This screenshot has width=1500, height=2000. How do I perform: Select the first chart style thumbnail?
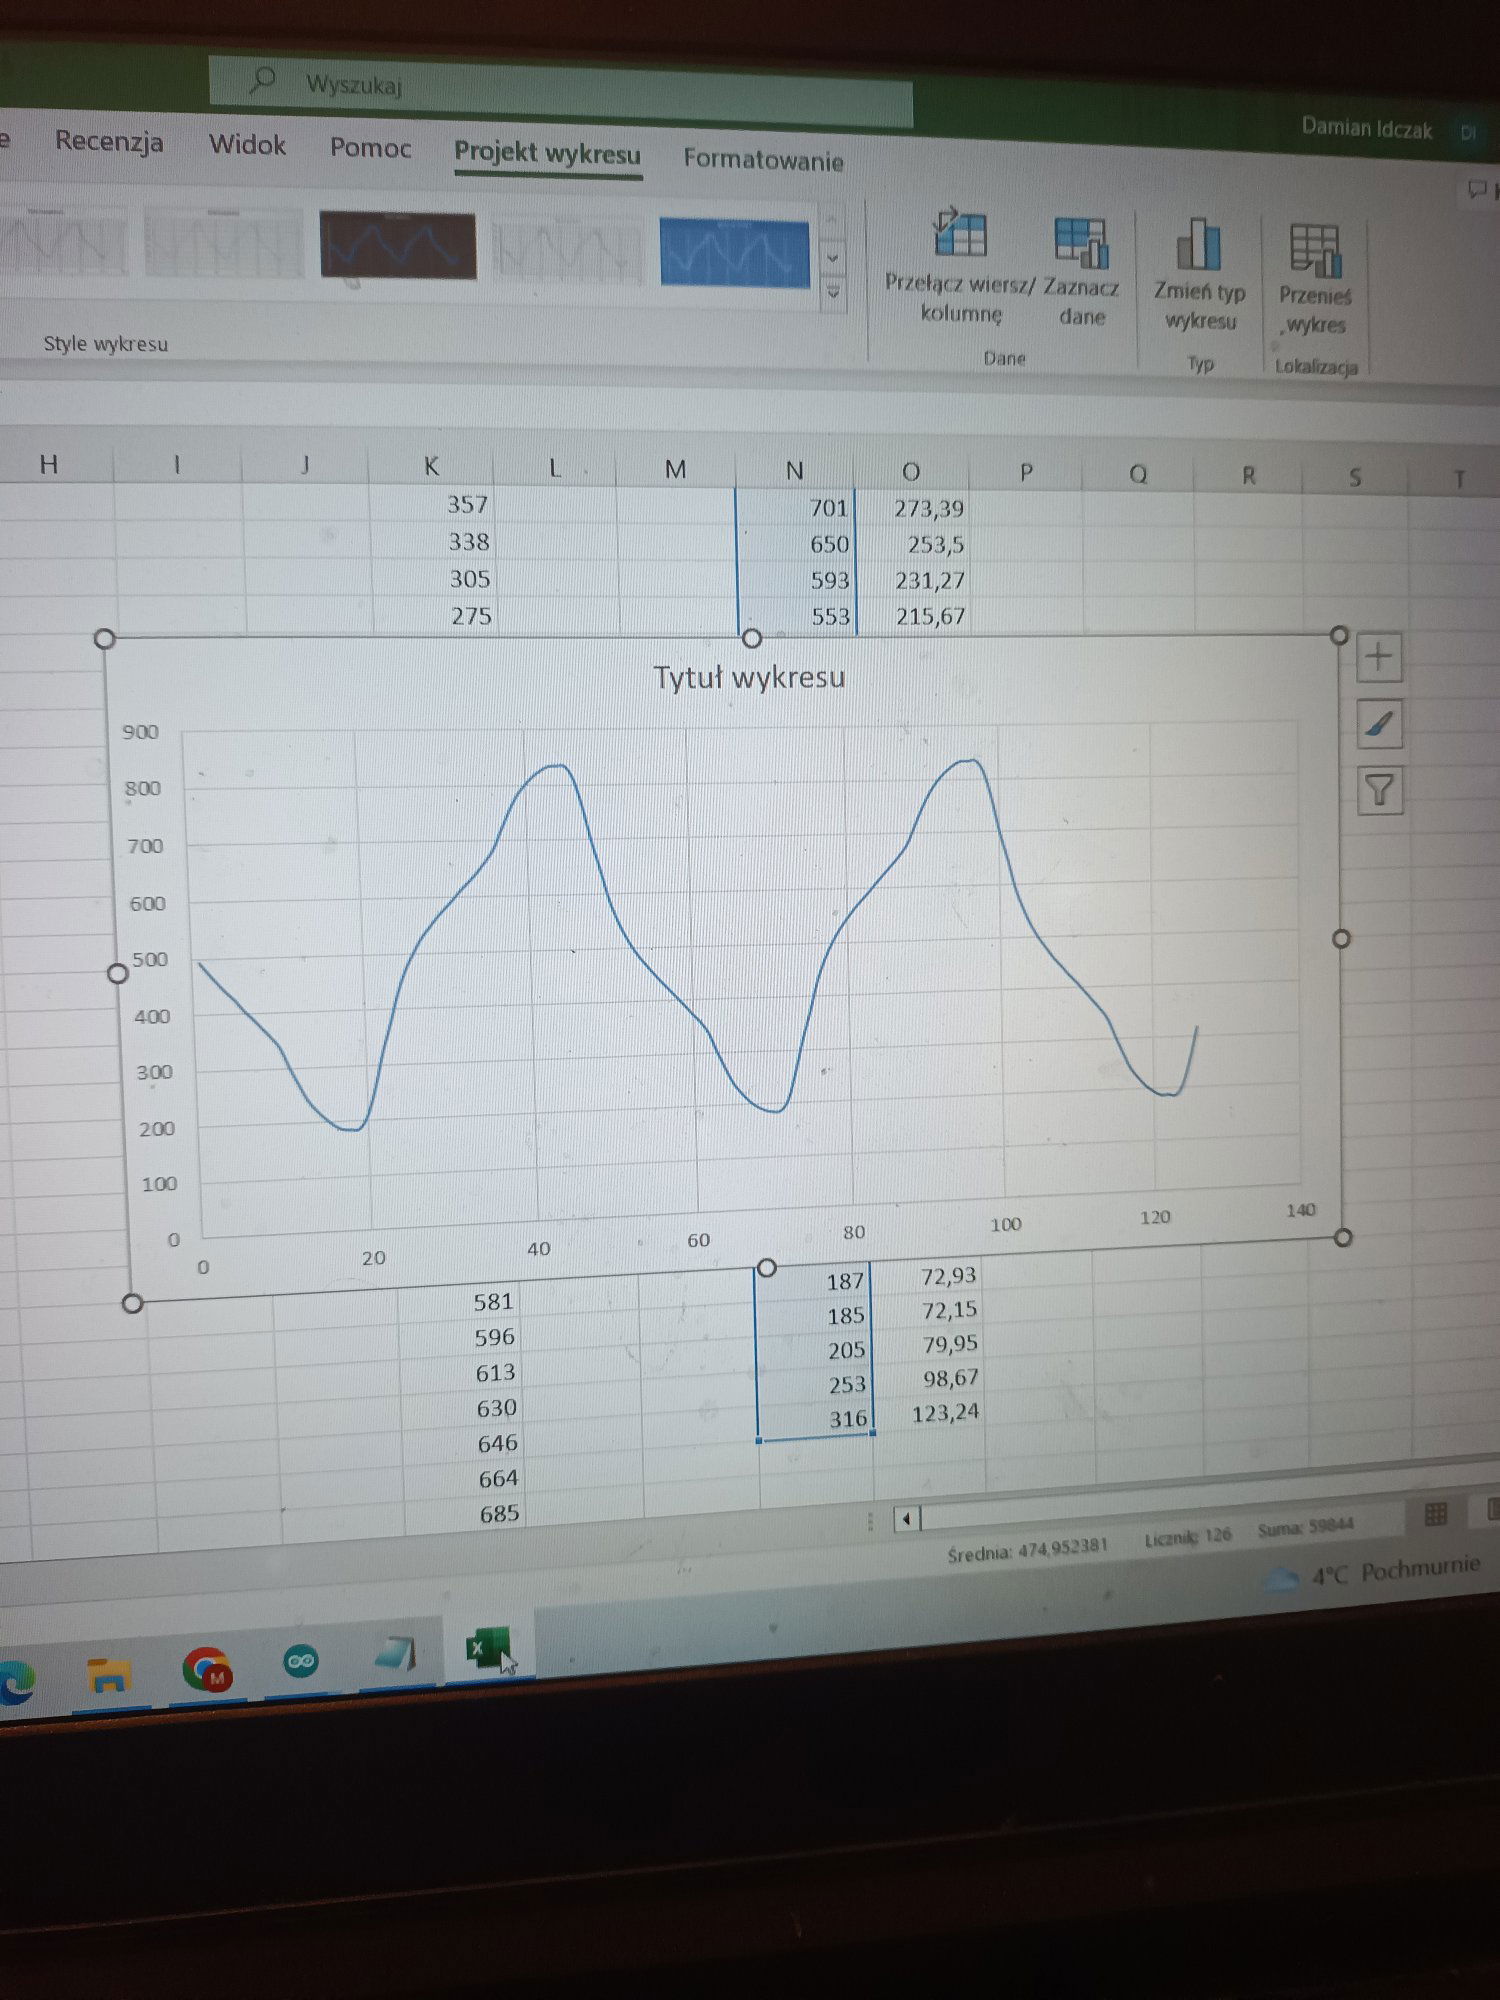click(63, 240)
